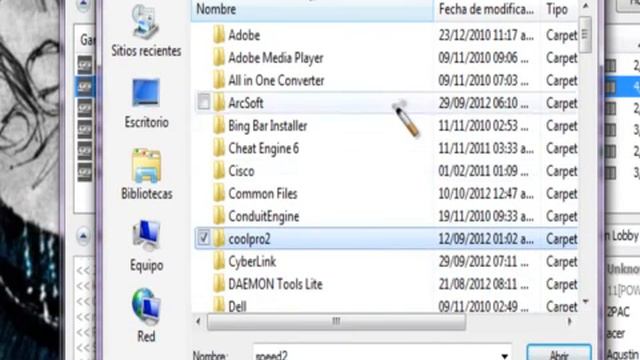Click the horizontal scrollbar right arrow
The height and width of the screenshot is (360, 640).
pyautogui.click(x=569, y=322)
